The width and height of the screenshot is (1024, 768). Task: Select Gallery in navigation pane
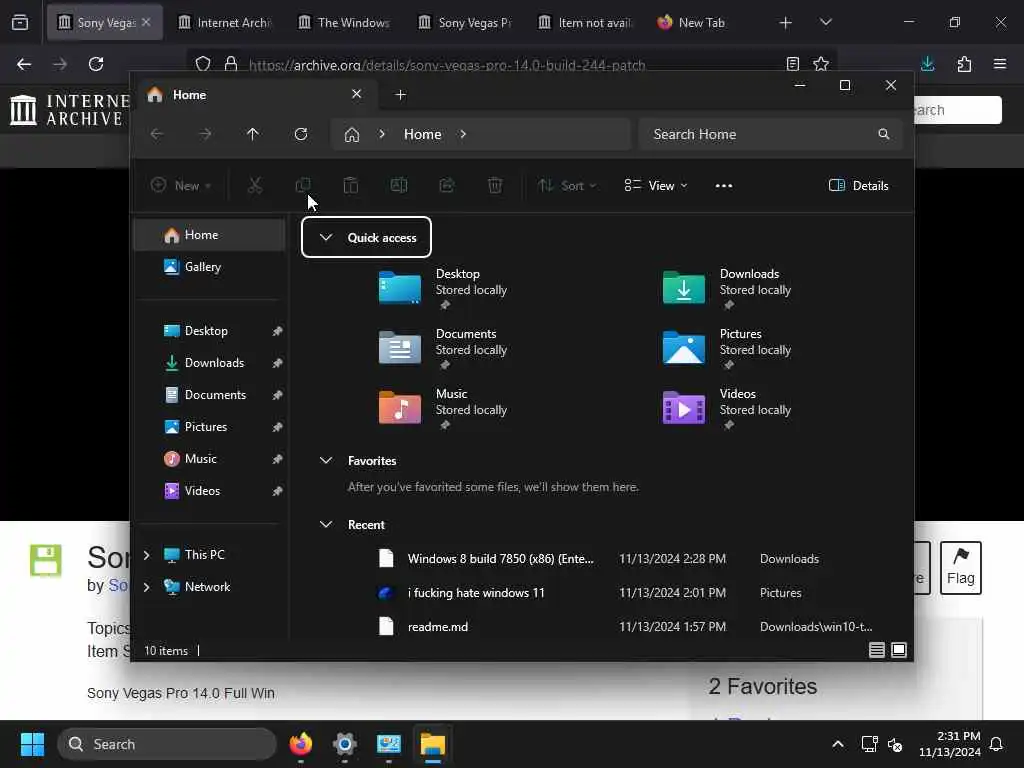pos(209,267)
